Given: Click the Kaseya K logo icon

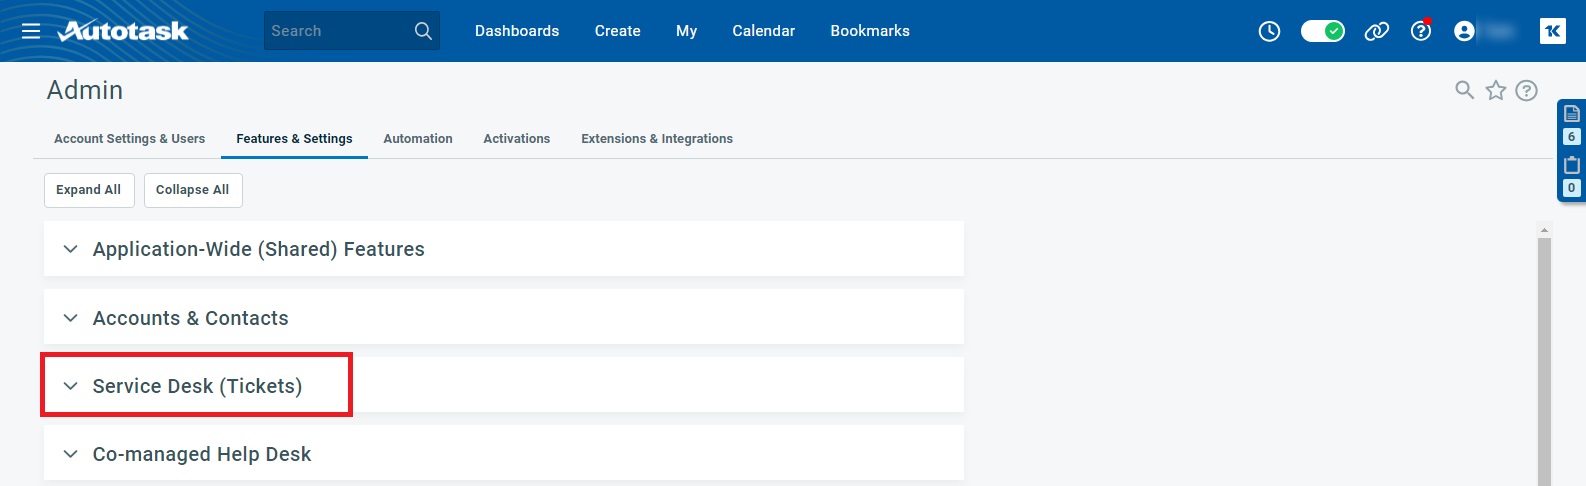Looking at the screenshot, I should (x=1552, y=31).
